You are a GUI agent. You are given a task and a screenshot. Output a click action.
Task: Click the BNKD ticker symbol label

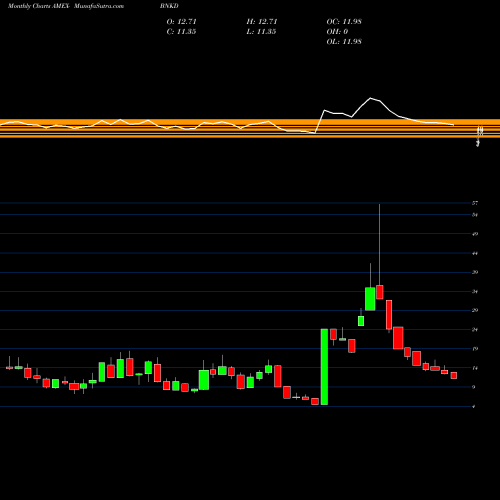[x=169, y=6]
